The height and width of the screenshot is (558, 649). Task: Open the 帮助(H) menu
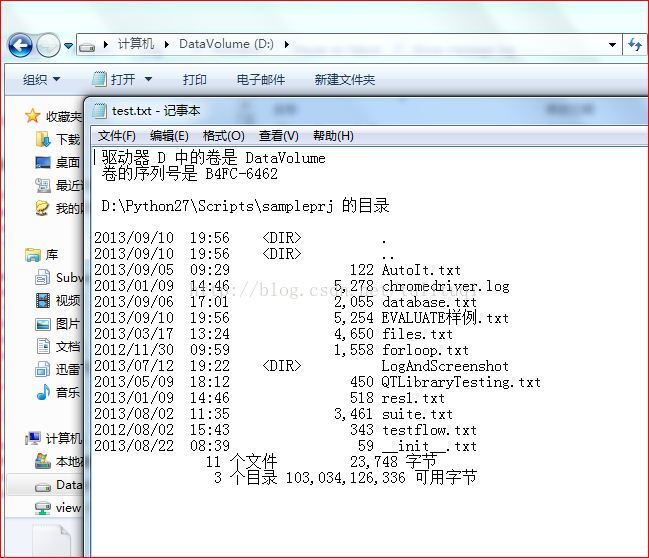click(x=333, y=136)
